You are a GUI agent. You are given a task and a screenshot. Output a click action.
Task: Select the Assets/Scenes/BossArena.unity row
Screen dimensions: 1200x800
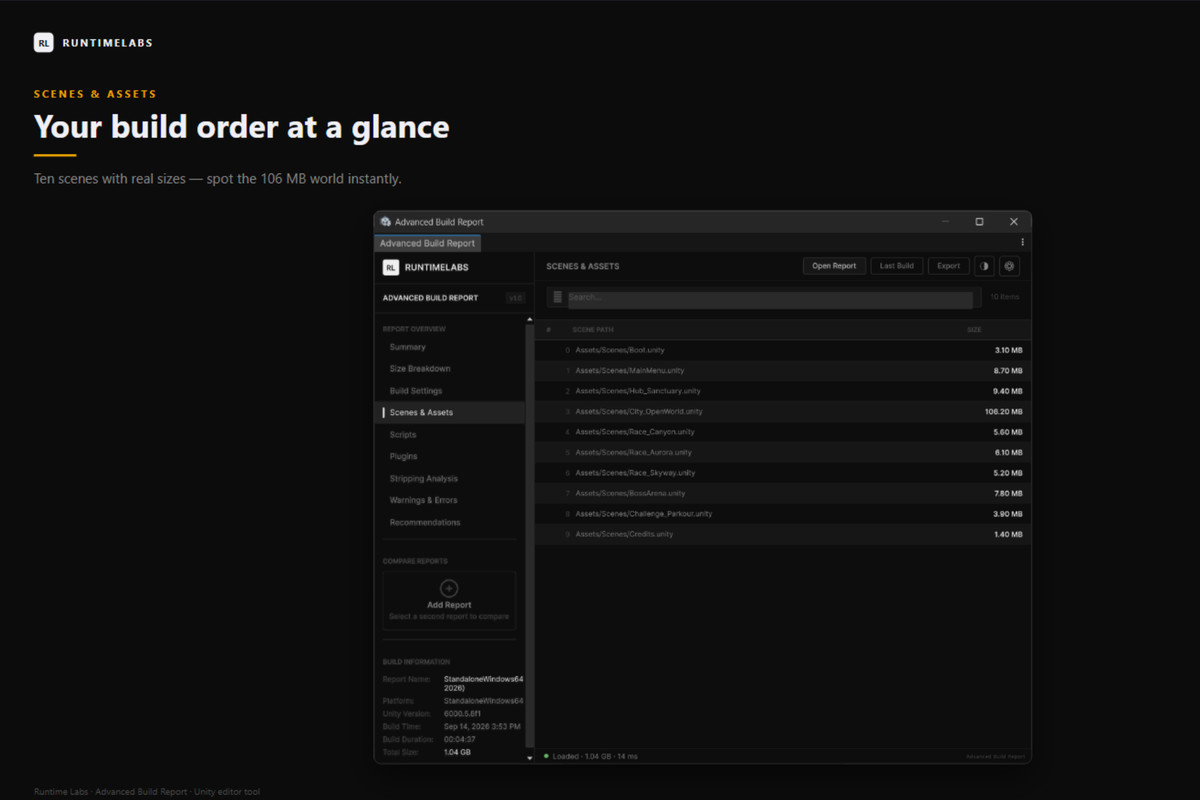pos(783,493)
